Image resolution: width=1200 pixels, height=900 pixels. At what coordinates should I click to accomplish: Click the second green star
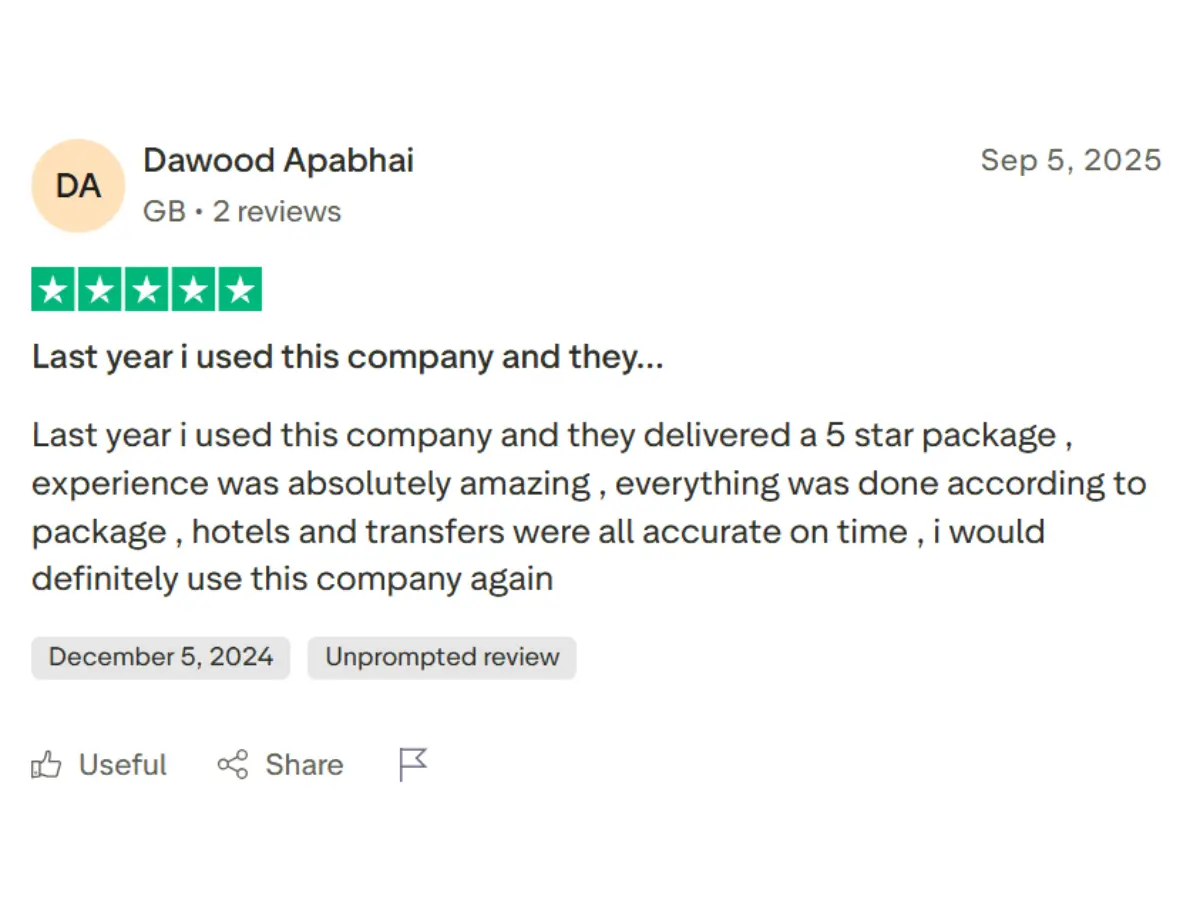[100, 290]
